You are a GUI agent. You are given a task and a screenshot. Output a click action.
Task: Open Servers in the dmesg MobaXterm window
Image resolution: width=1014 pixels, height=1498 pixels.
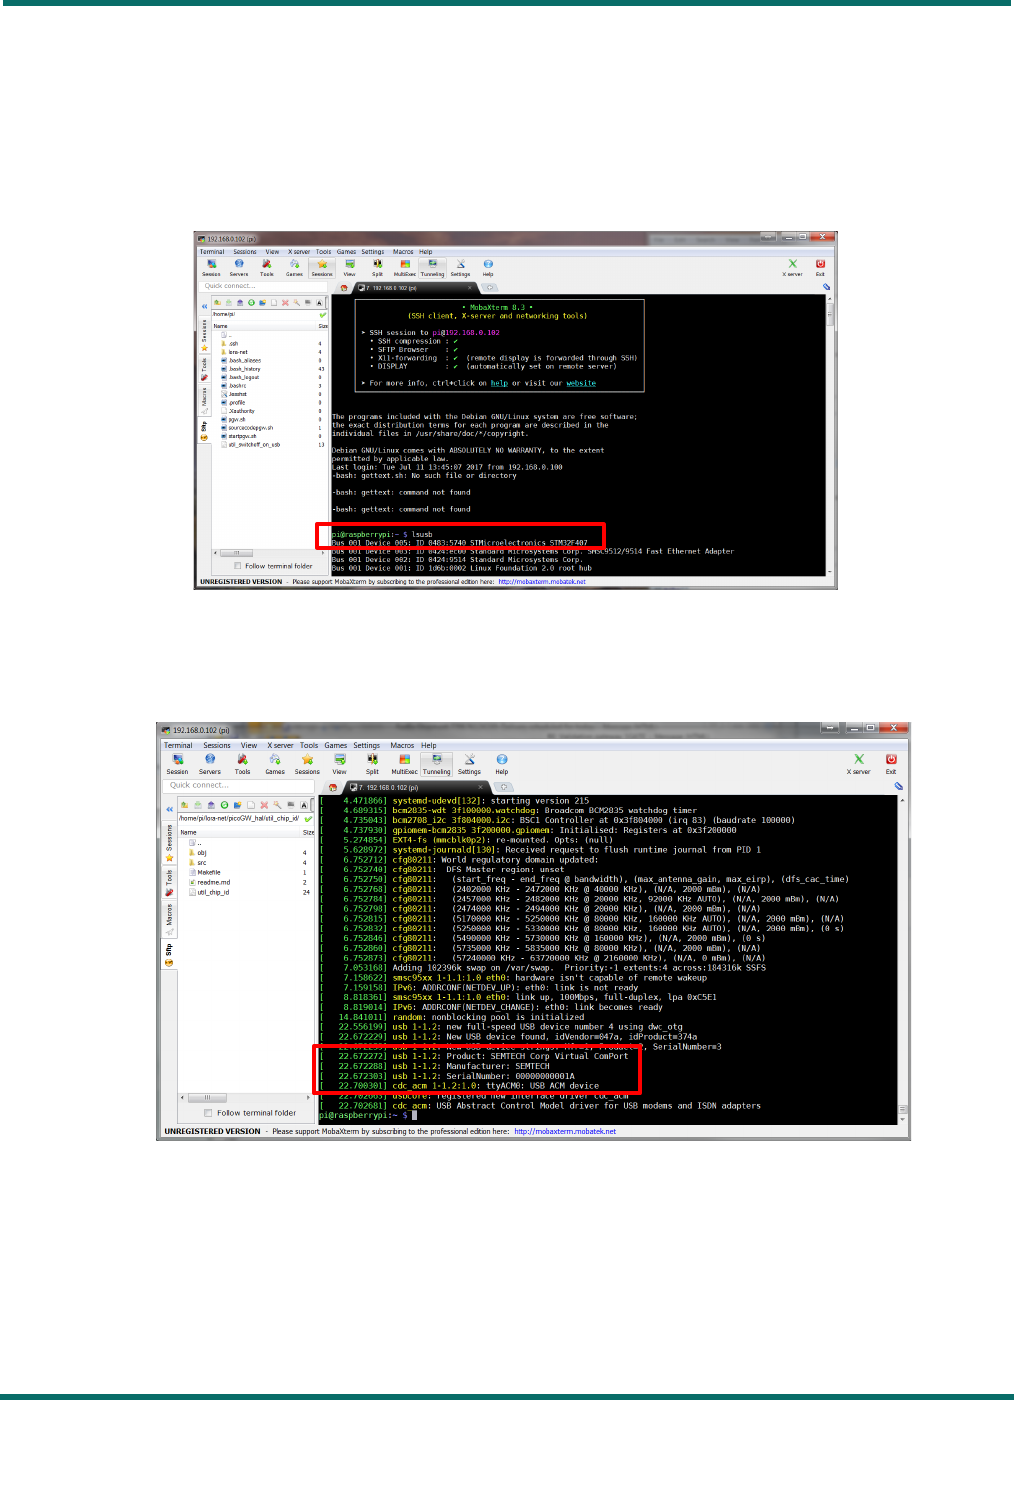tap(210, 764)
